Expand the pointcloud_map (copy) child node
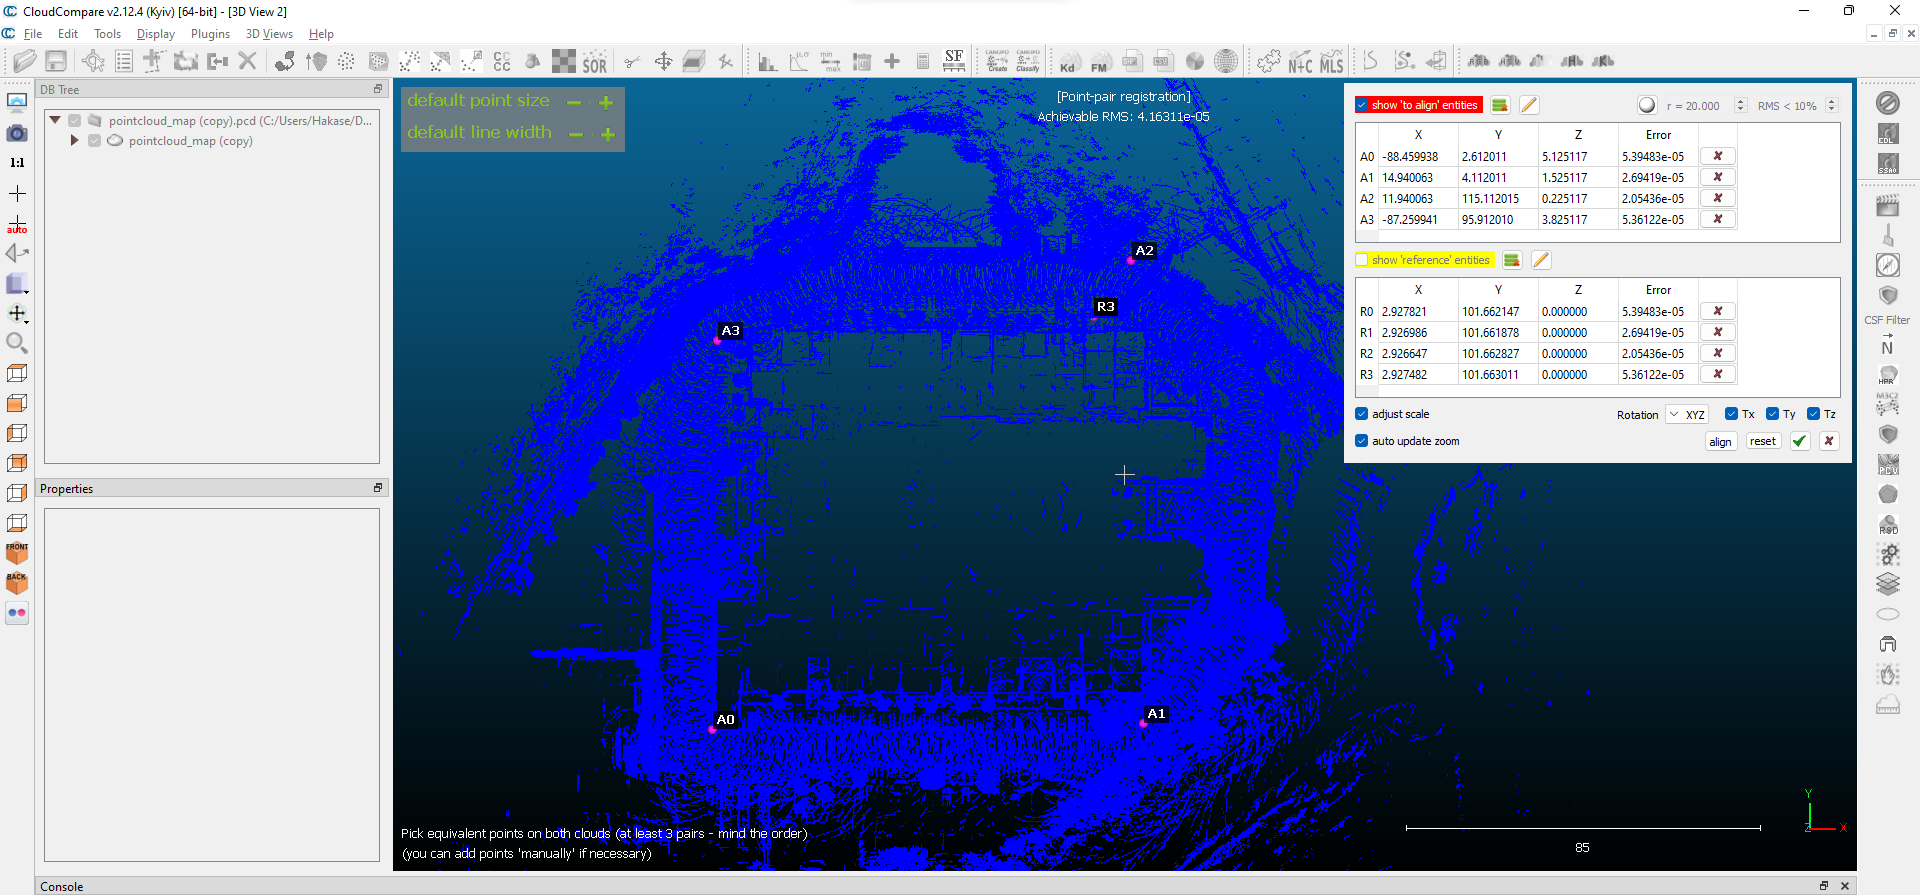The width and height of the screenshot is (1920, 895). 74,141
